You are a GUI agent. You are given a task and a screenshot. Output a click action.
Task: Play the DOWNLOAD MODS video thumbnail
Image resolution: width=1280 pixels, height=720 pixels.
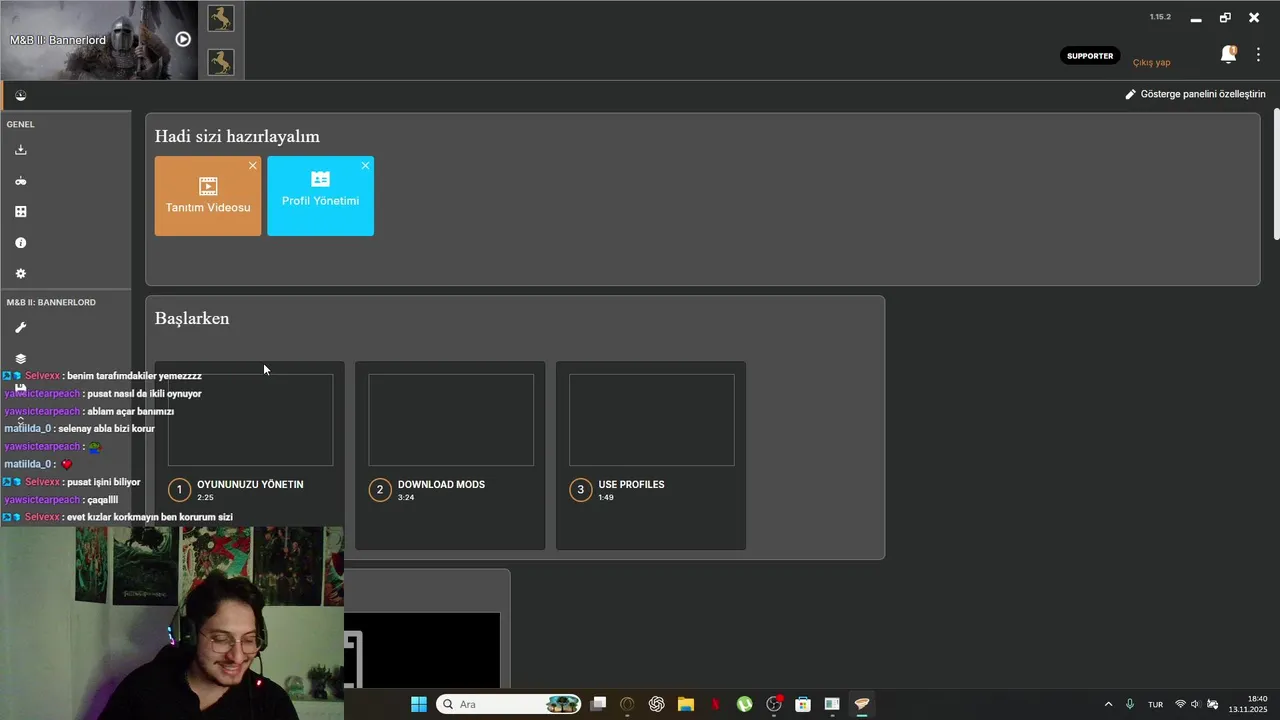pos(451,420)
